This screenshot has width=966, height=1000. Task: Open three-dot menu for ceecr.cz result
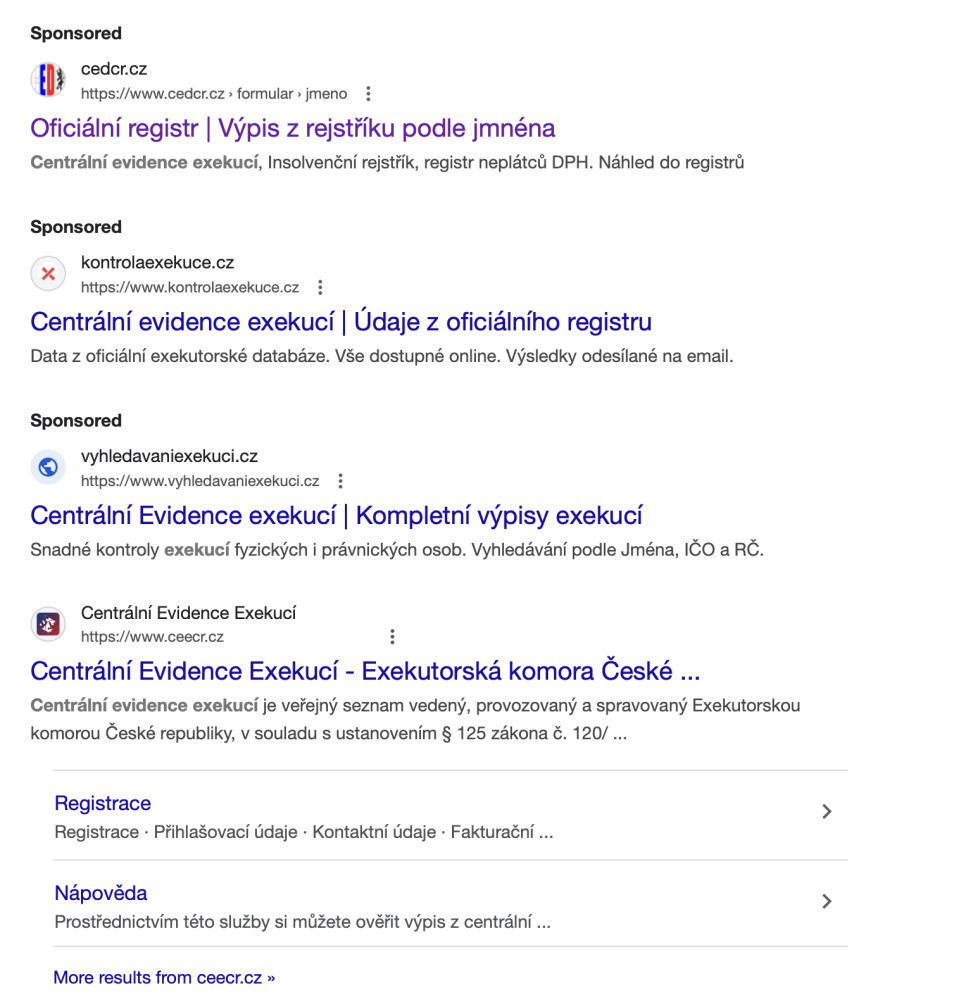point(392,637)
